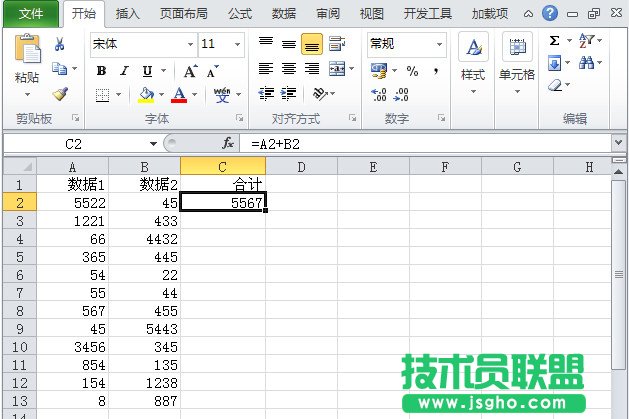This screenshot has width=629, height=419.
Task: Switch to 插入 Insert tab
Action: (x=128, y=14)
